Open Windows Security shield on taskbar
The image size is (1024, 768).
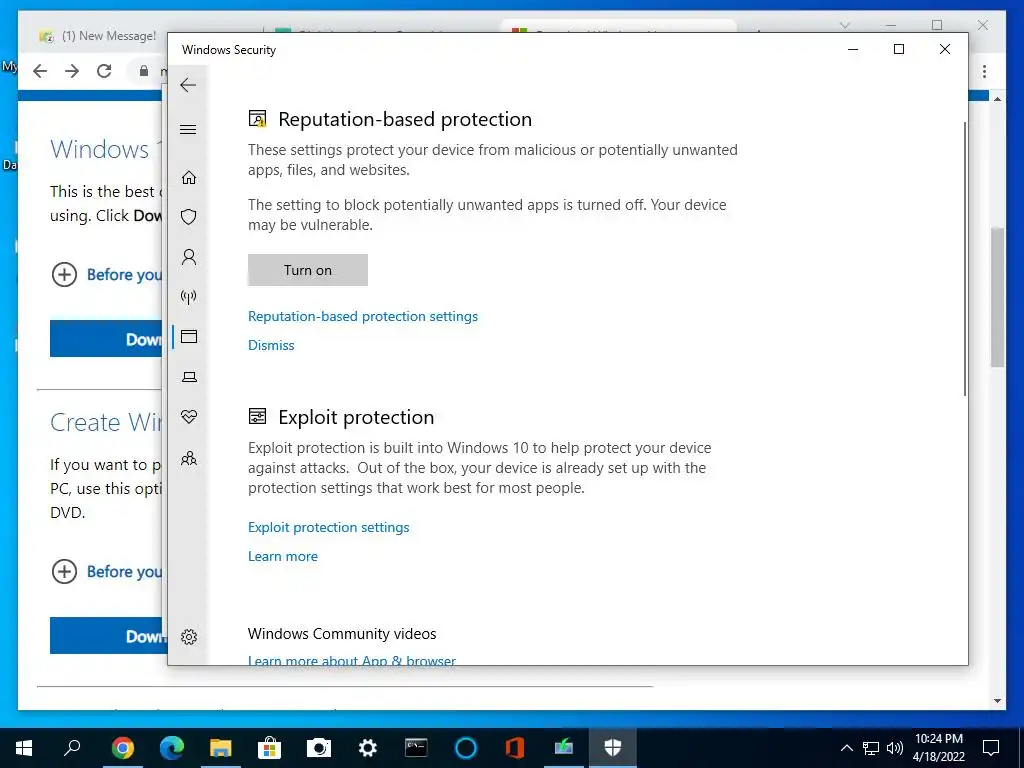coord(613,748)
